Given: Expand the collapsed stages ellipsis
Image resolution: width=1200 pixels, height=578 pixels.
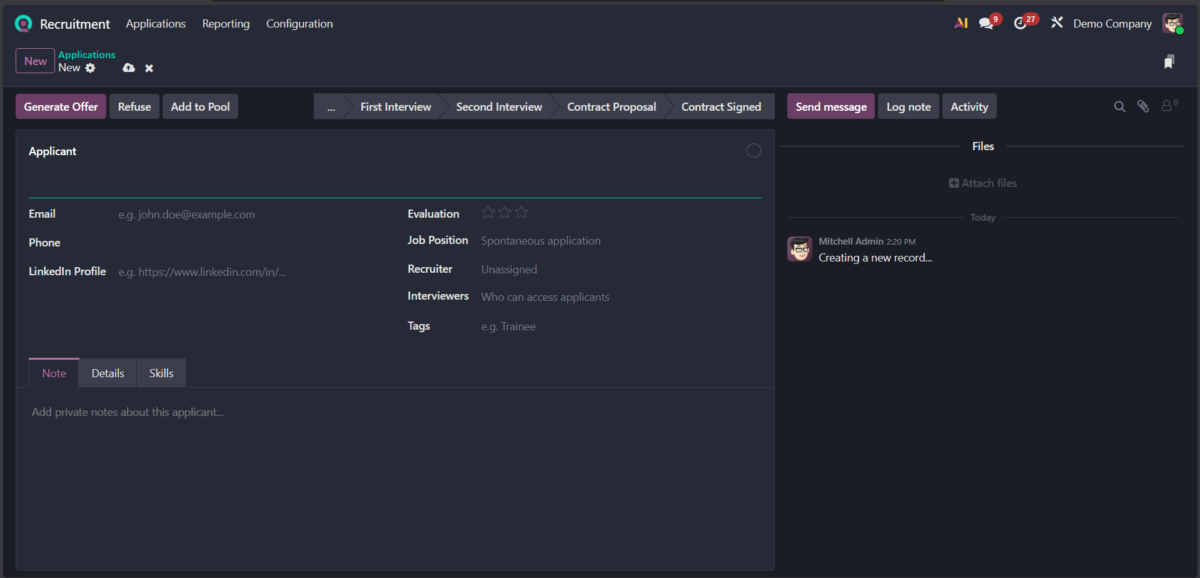Looking at the screenshot, I should click(x=330, y=107).
